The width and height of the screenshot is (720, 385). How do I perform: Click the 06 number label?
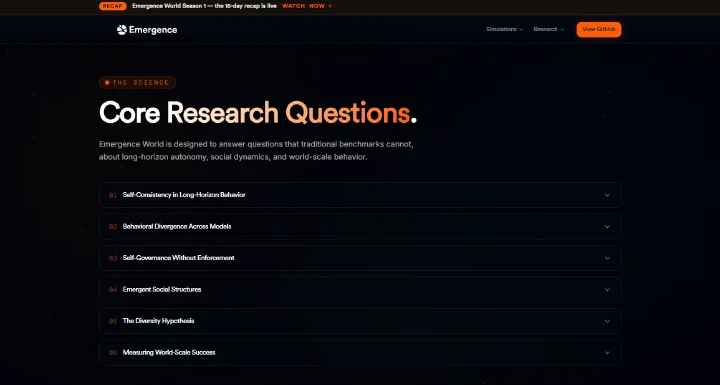coord(113,353)
